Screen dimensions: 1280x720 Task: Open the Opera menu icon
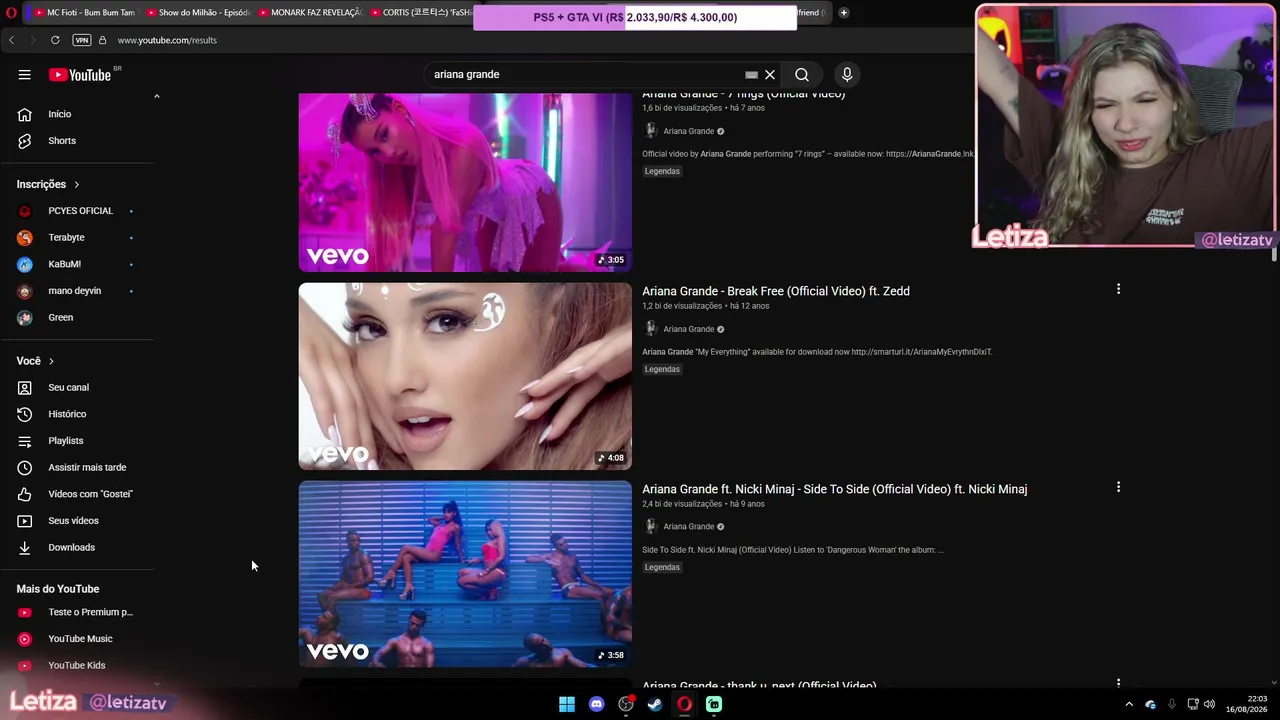coord(11,13)
